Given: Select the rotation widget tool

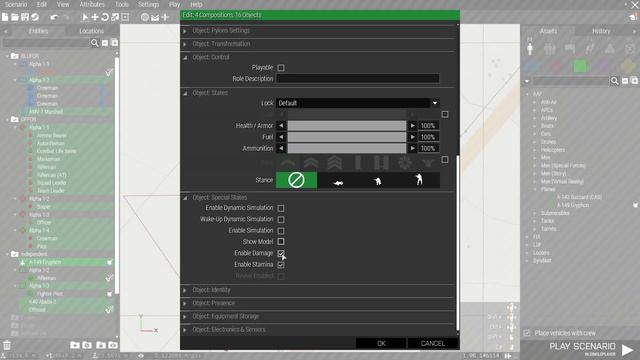Looking at the screenshot, I should 105,17.
